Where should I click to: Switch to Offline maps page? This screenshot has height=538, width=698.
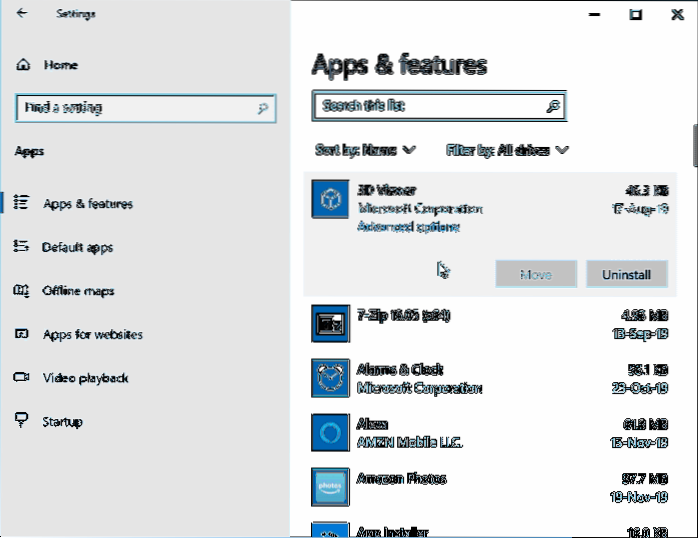[x=78, y=291]
